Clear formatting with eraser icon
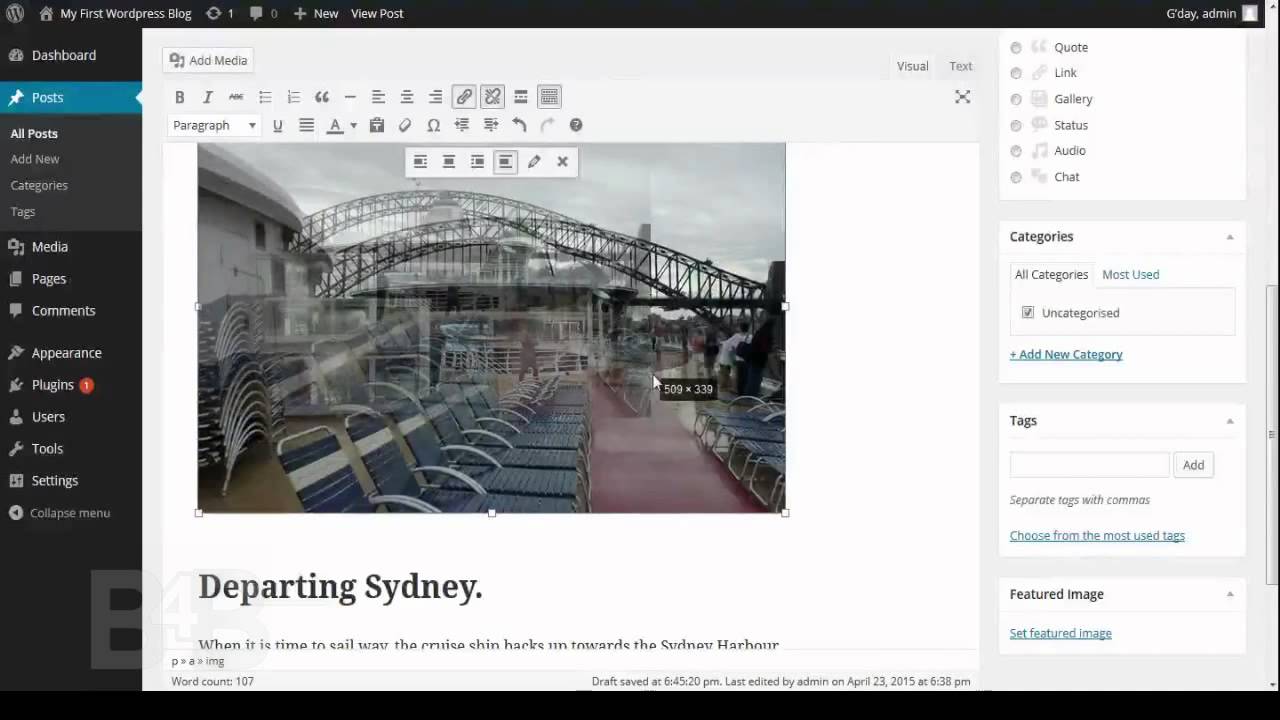Screen dimensions: 1280x720 [405, 125]
